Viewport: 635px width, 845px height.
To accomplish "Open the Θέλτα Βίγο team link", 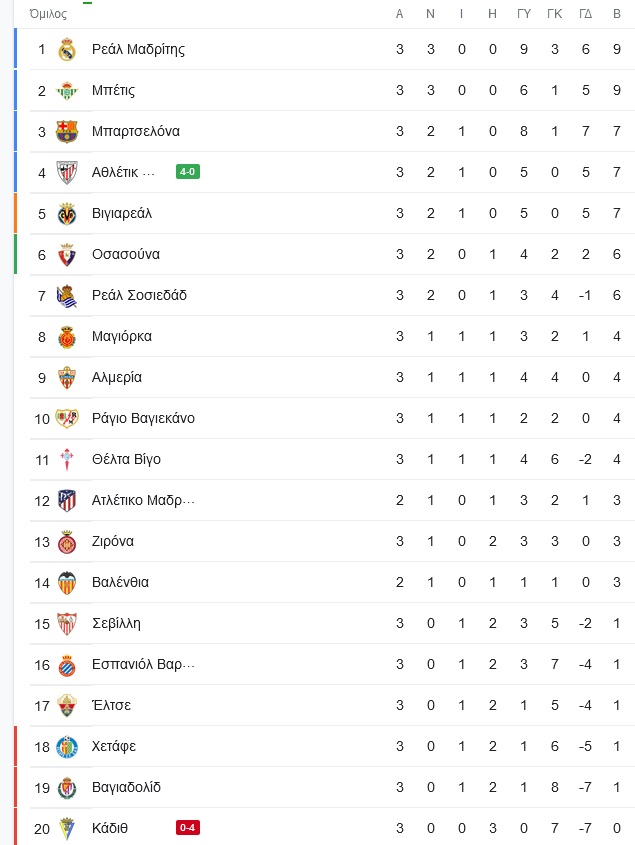I will [x=126, y=459].
